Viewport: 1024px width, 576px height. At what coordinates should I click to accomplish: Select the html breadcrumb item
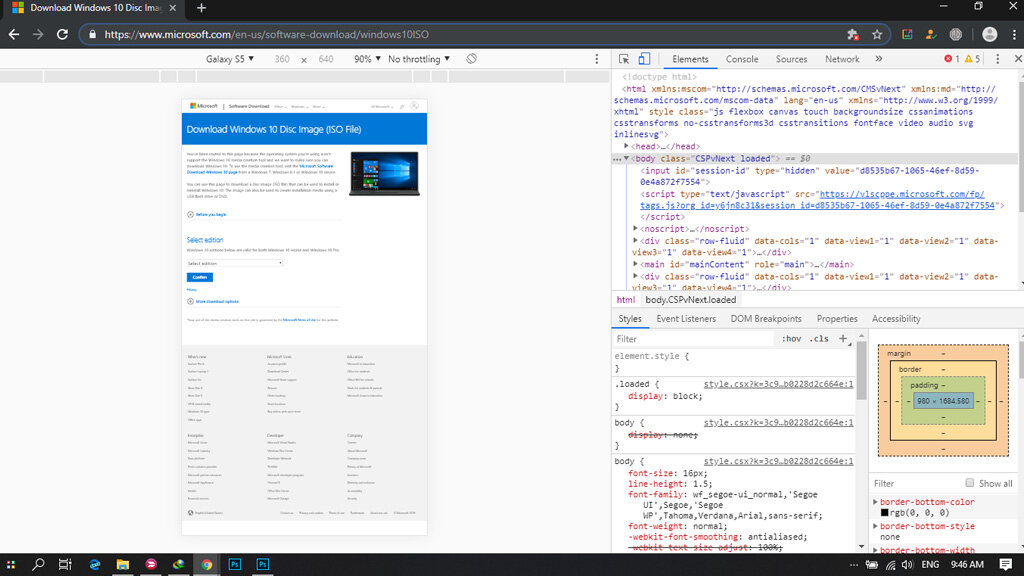point(626,300)
